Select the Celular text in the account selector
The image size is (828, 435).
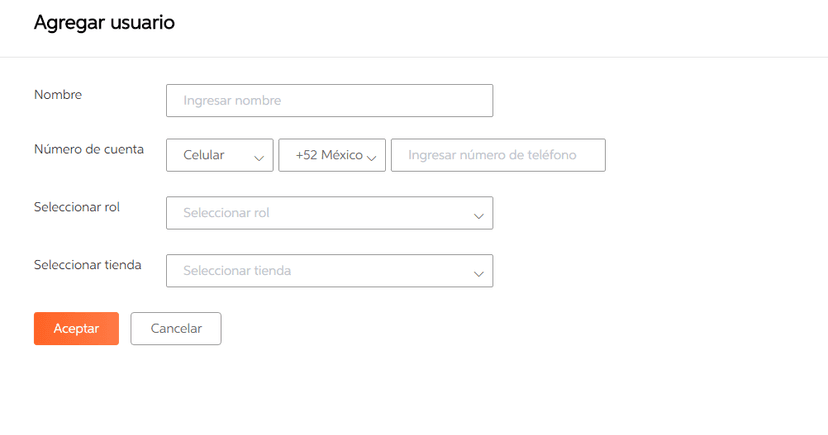204,155
